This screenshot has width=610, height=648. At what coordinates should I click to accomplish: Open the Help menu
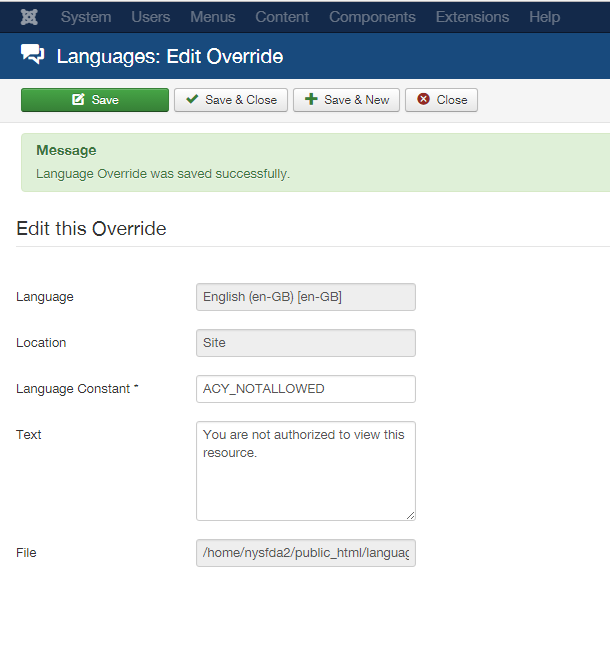[x=545, y=17]
